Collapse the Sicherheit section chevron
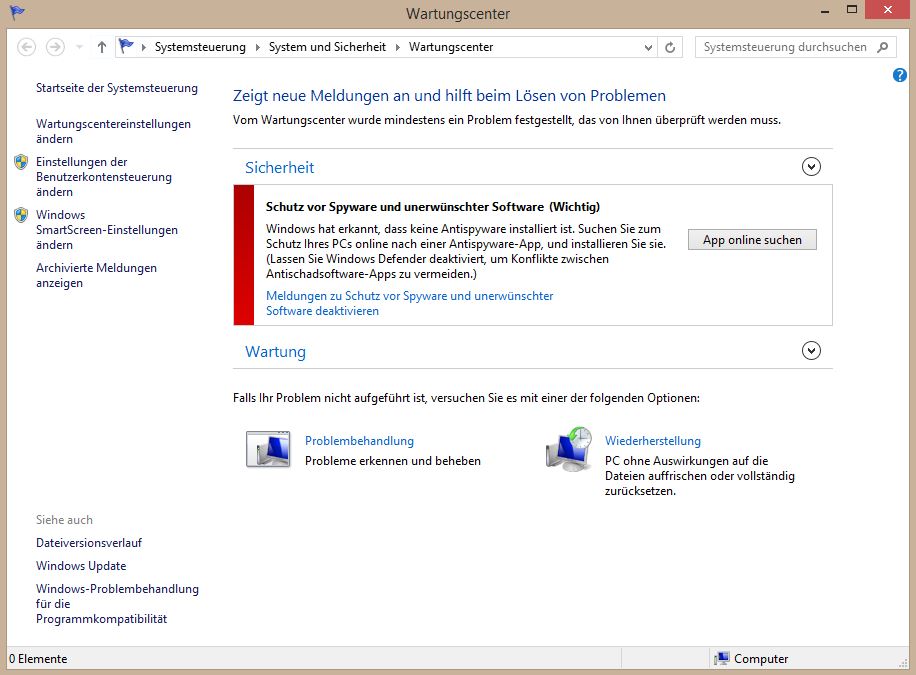The height and width of the screenshot is (675, 916). (811, 167)
